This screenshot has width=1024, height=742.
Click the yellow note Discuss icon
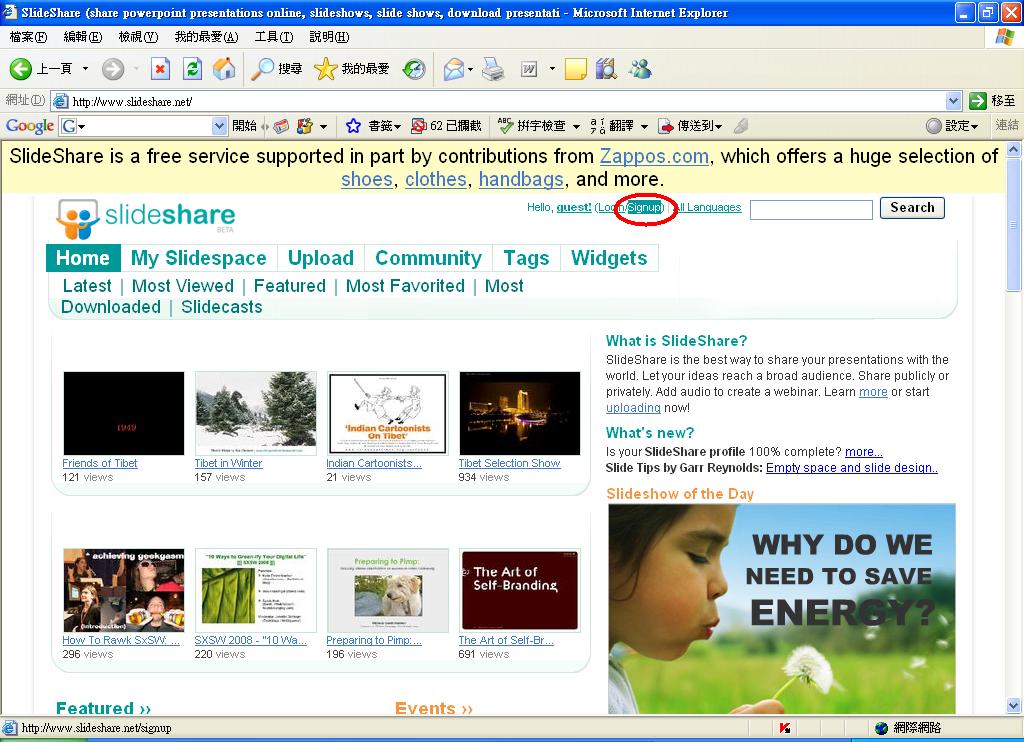pyautogui.click(x=575, y=69)
